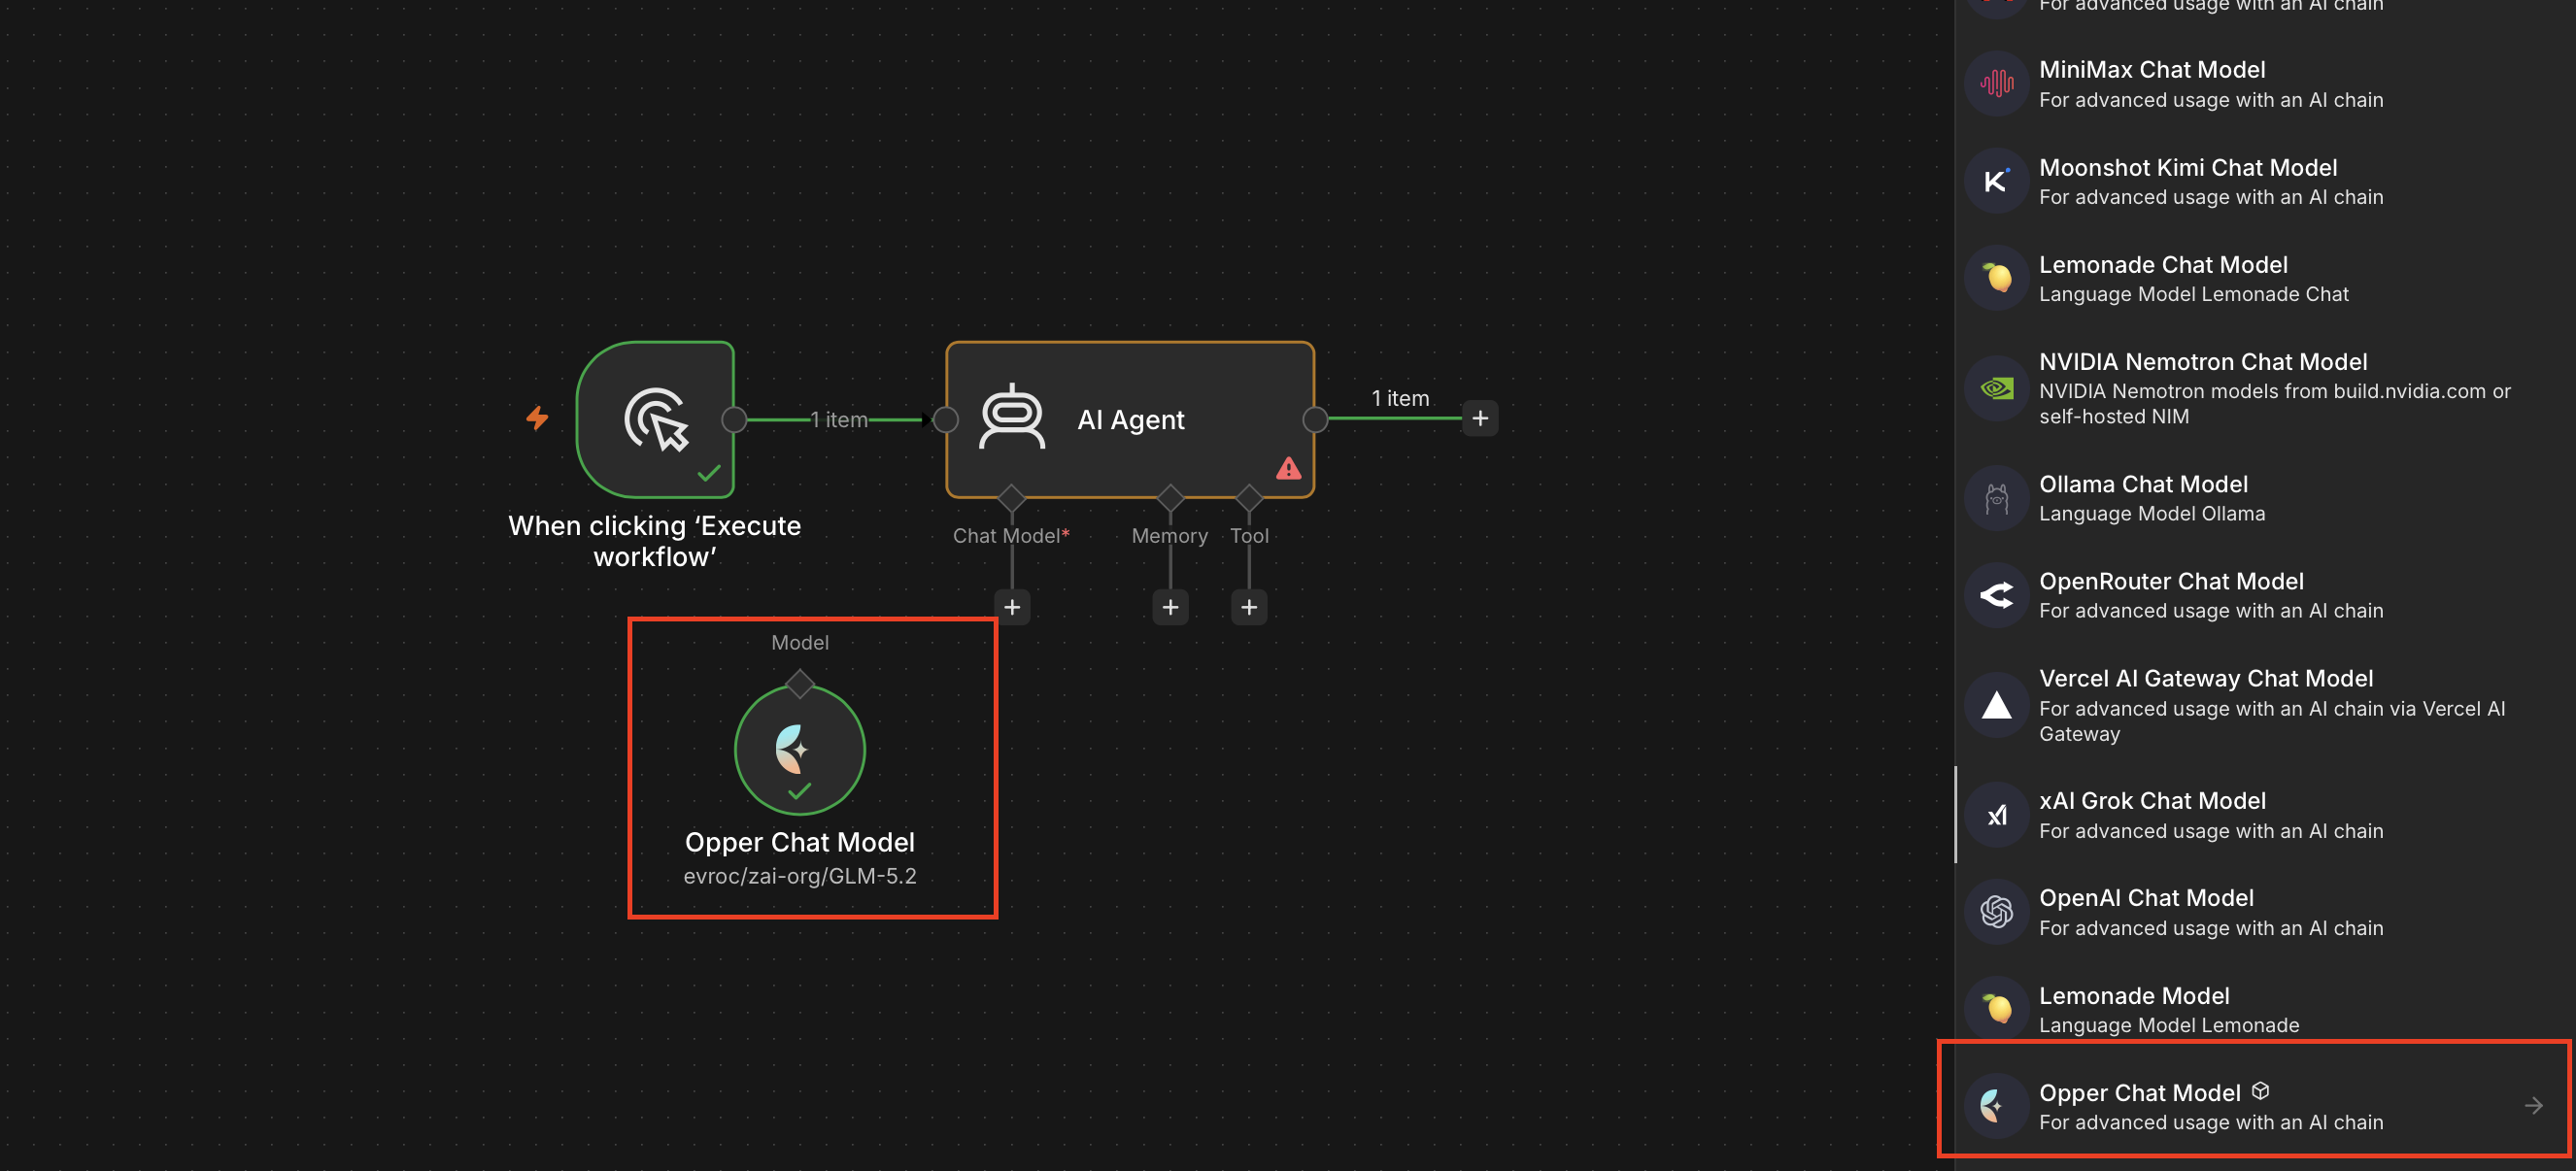This screenshot has height=1171, width=2576.
Task: Click the OpenAI knot logo icon
Action: point(1996,912)
